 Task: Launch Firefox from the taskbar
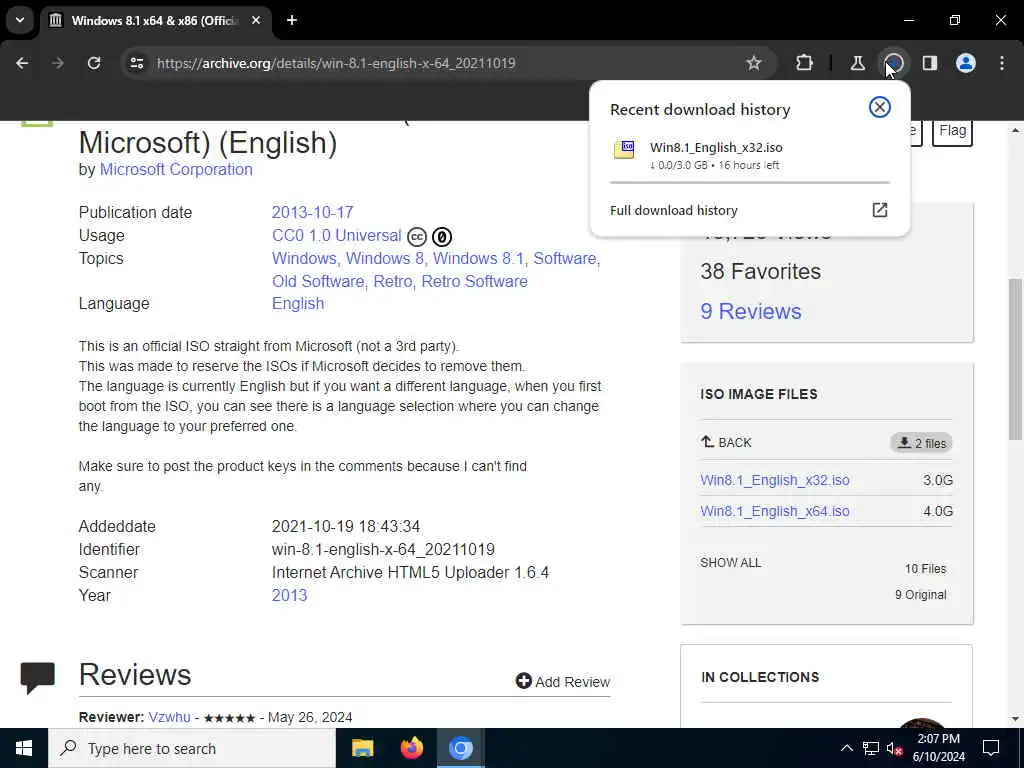[411, 748]
